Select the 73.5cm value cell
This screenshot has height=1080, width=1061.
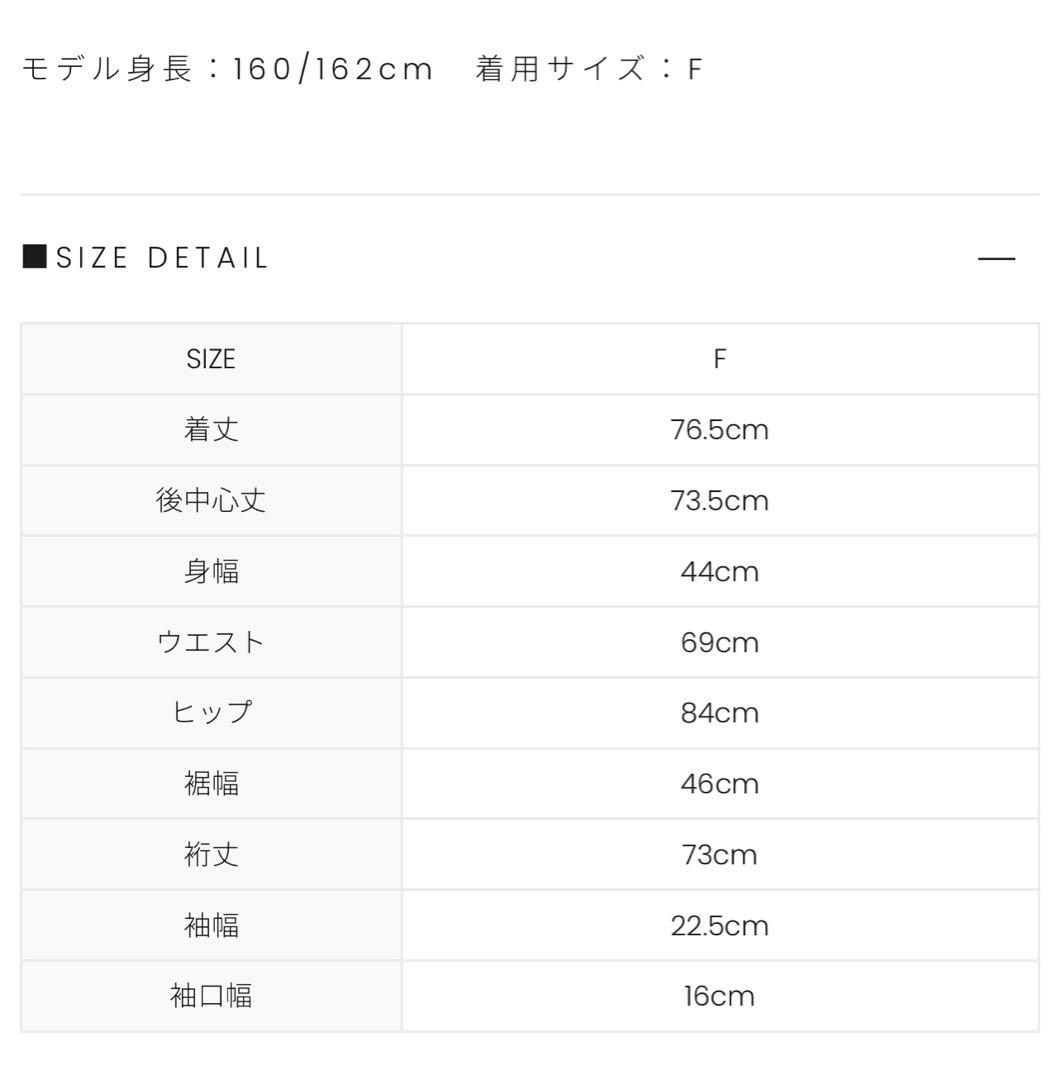tap(719, 501)
